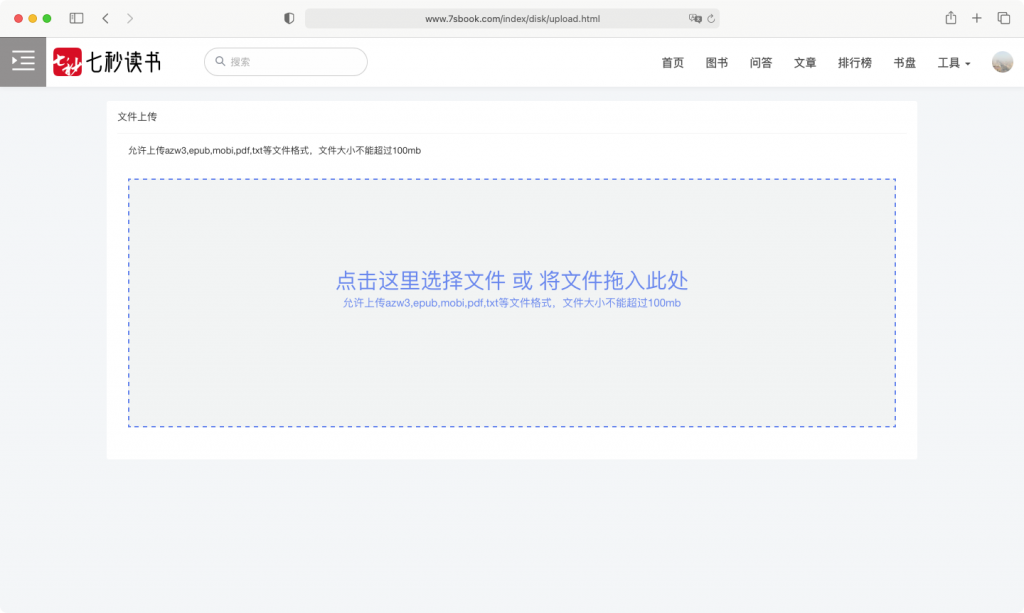Click the black format-limit note under the heading
1024x613 pixels.
pyautogui.click(x=274, y=150)
